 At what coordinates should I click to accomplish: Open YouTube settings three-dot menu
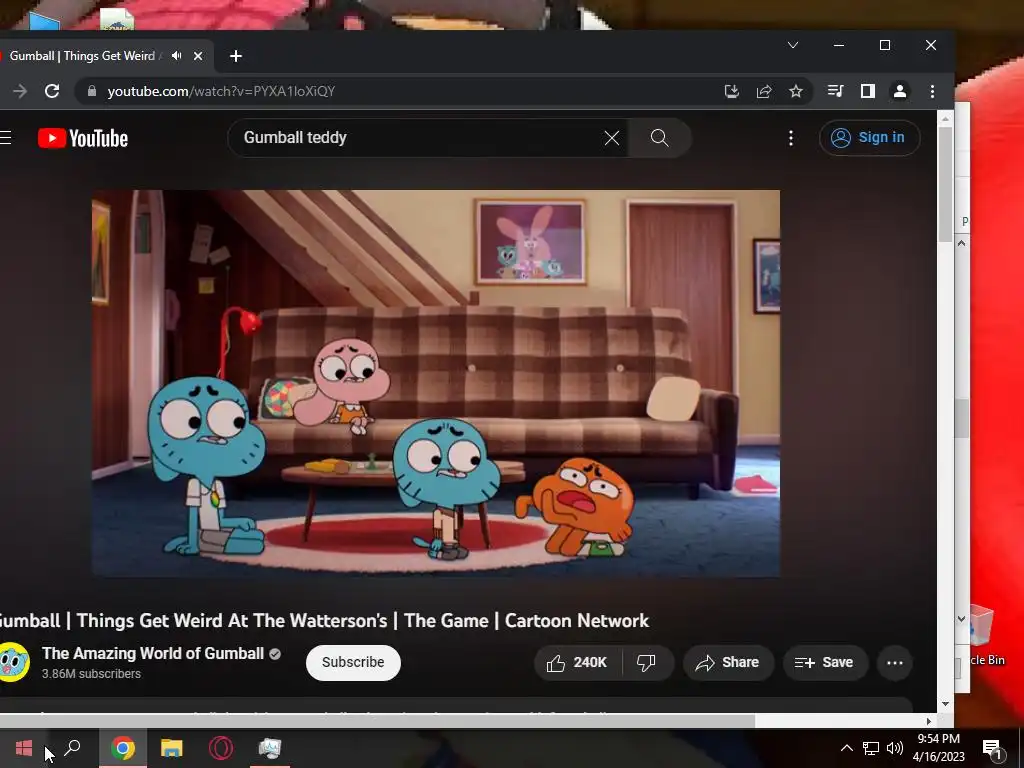tap(791, 138)
